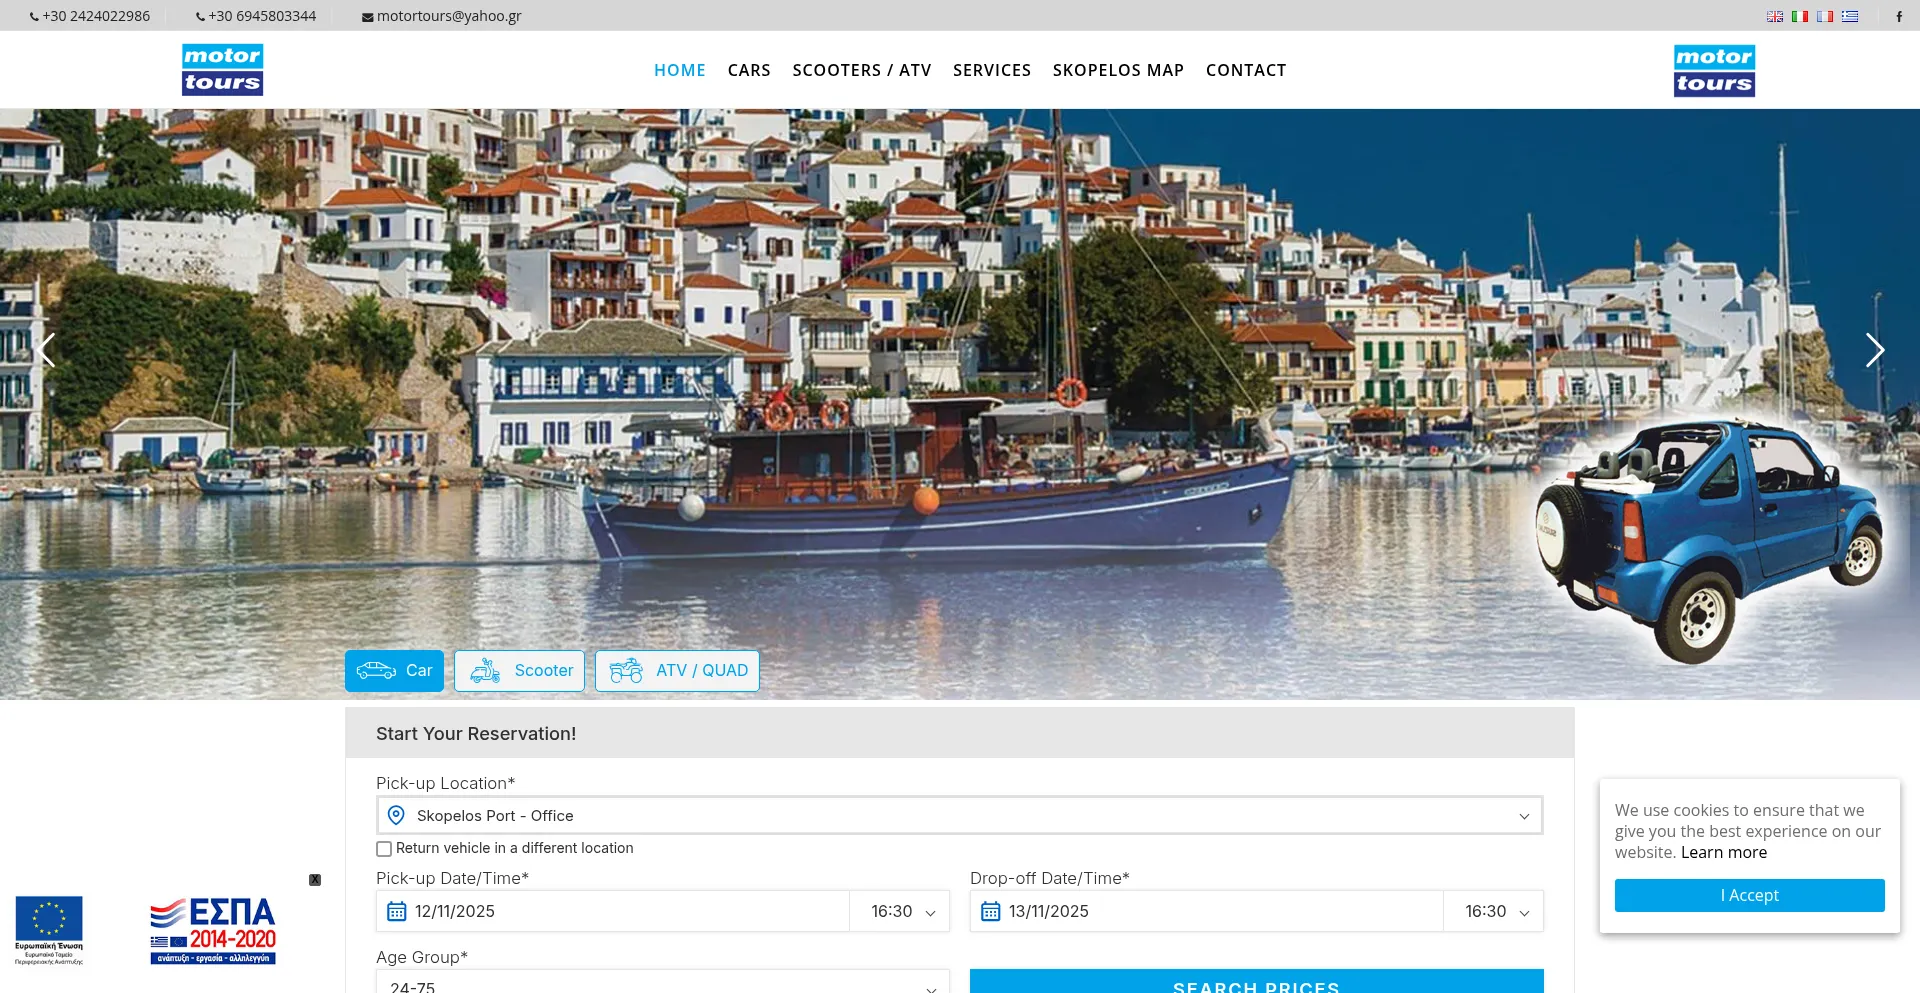Switch language using the UK flag
Viewport: 1920px width, 993px height.
[x=1775, y=16]
